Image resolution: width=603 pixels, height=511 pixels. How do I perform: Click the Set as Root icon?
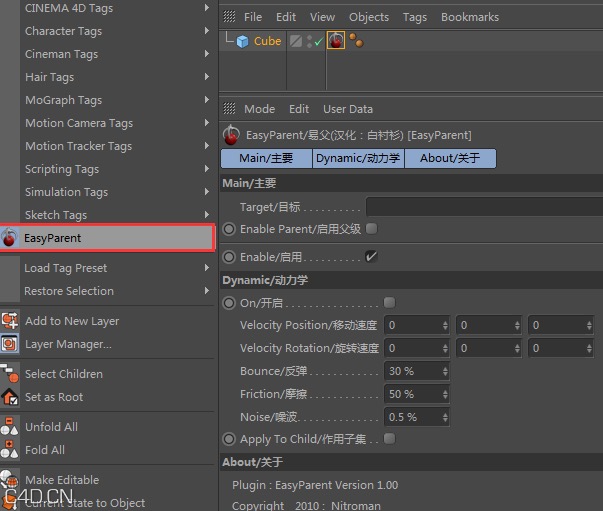click(x=10, y=396)
